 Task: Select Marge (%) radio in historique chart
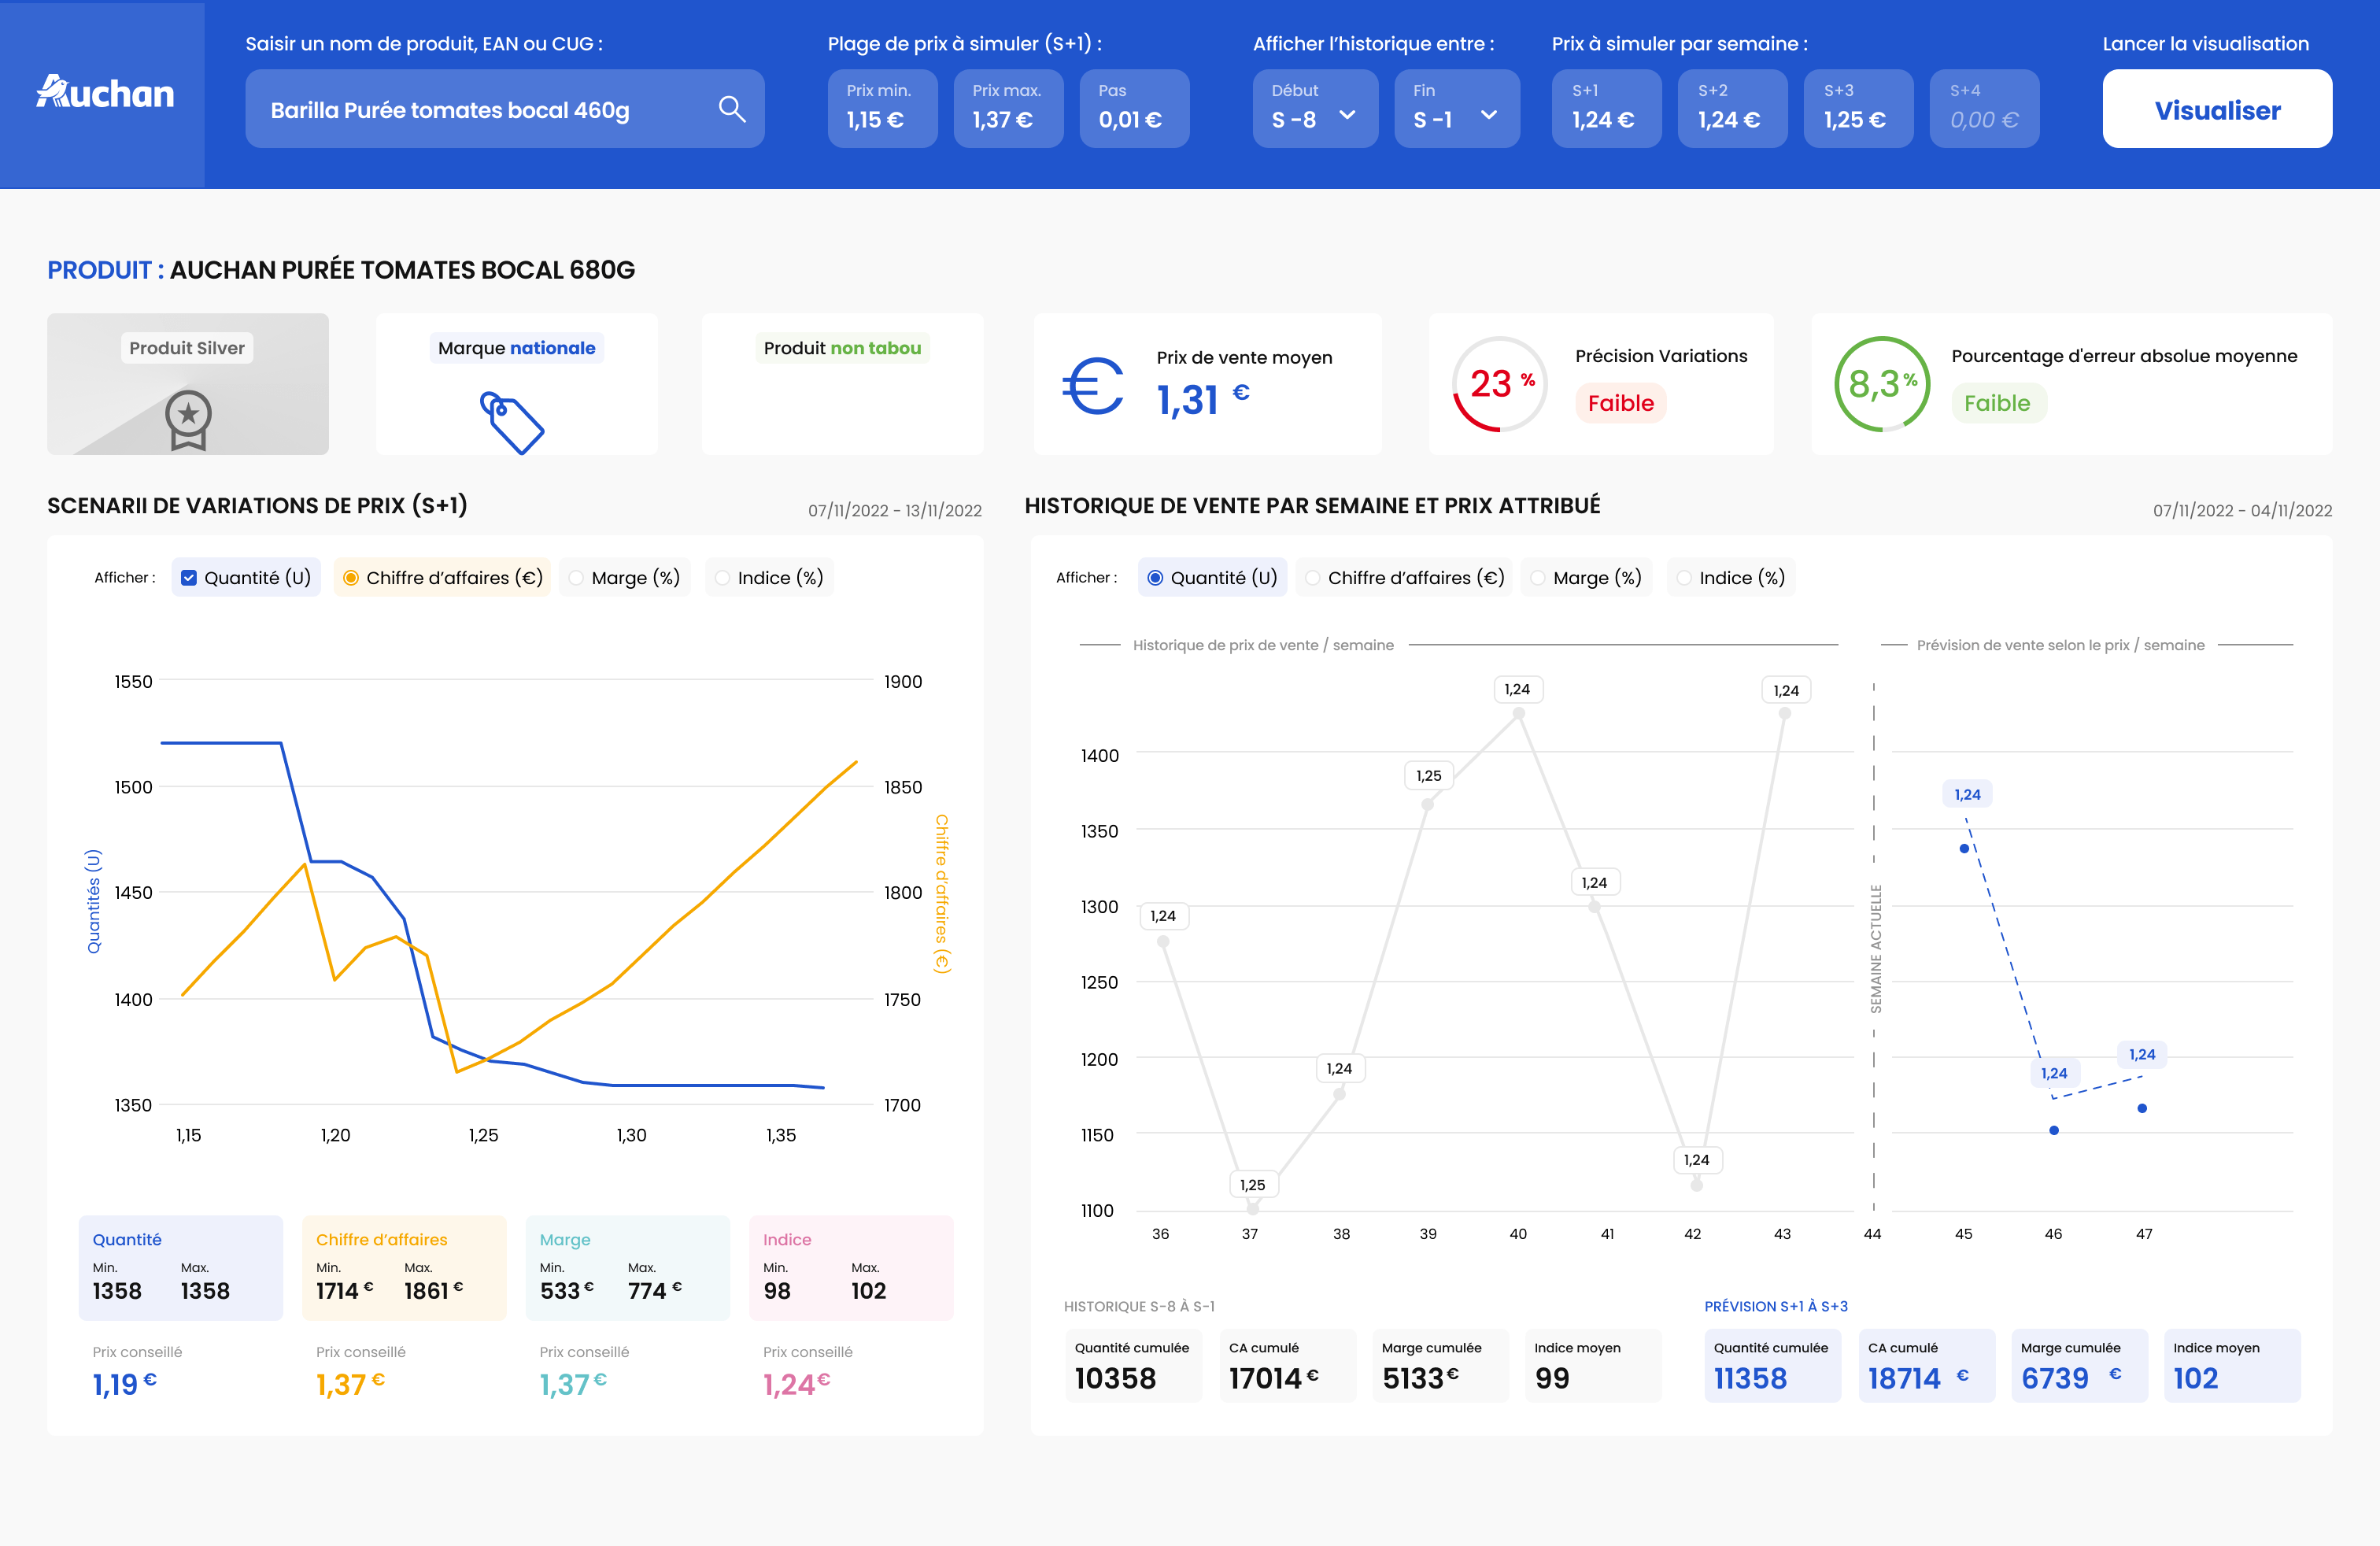tap(1538, 578)
